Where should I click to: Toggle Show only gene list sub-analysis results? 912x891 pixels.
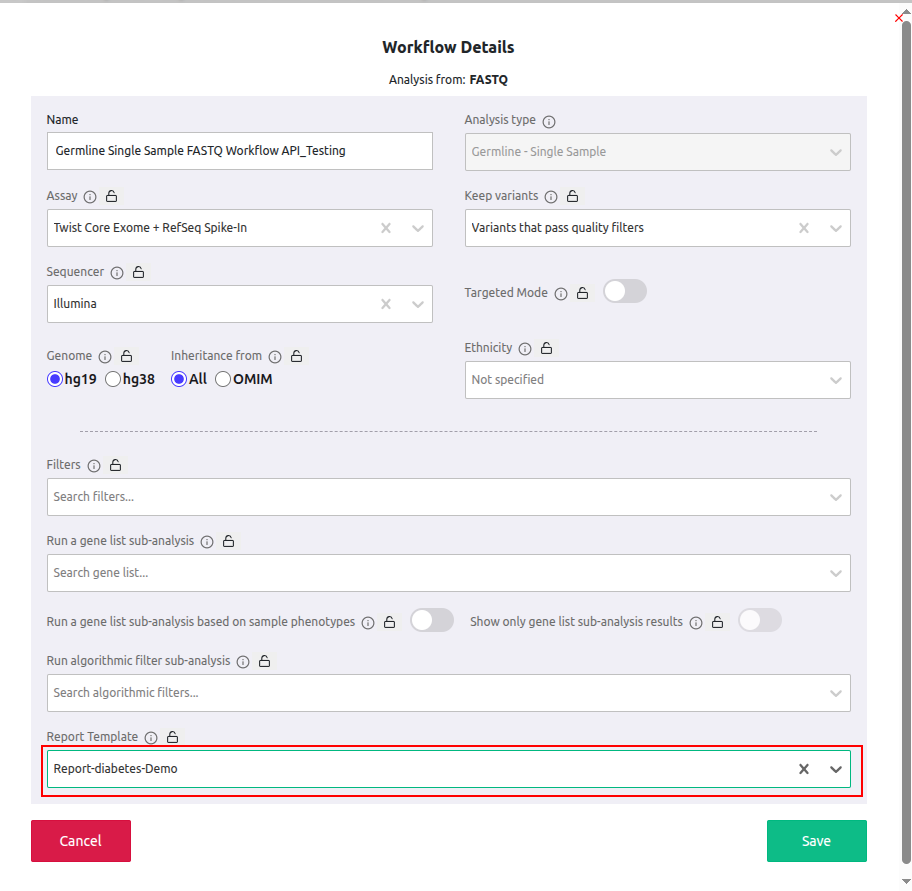(759, 621)
